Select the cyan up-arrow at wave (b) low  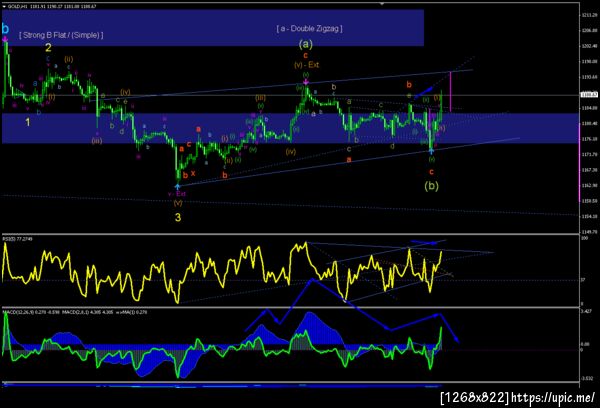tap(431, 151)
